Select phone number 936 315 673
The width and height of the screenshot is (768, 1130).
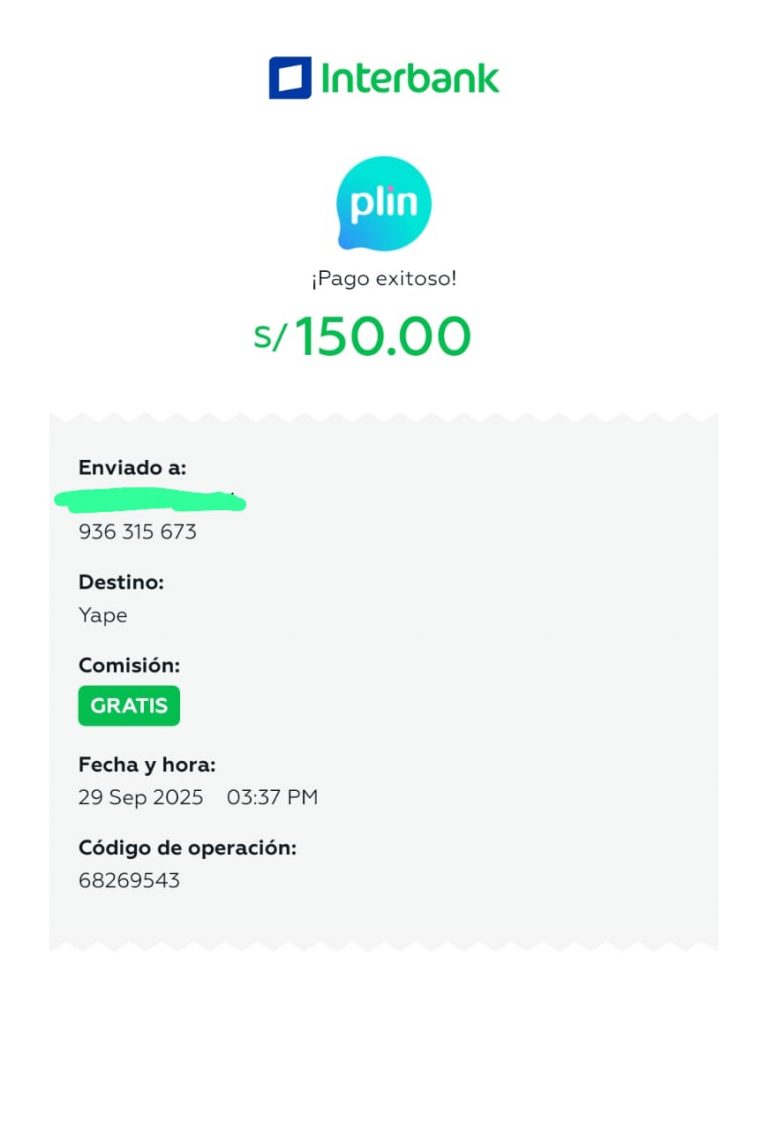click(x=137, y=532)
